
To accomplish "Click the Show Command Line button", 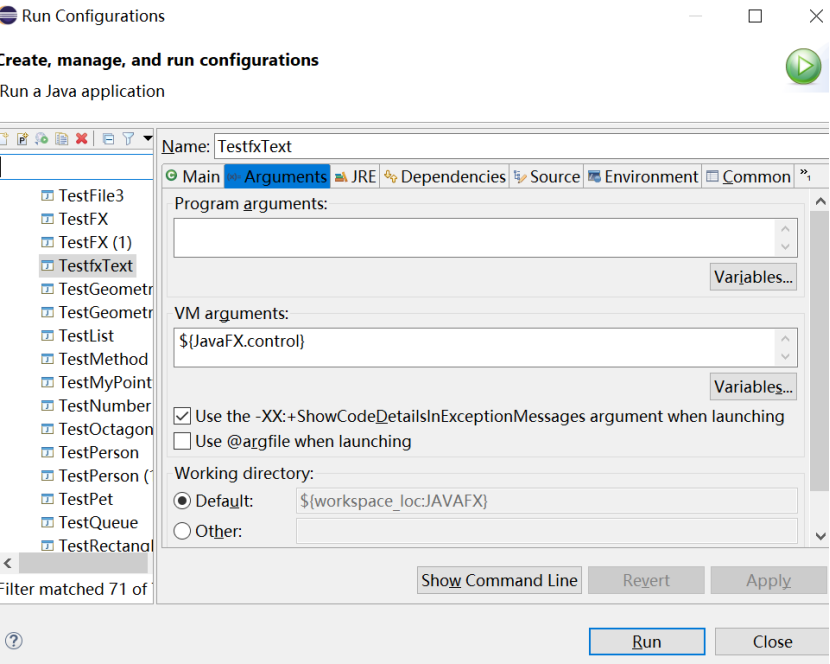I will coord(499,580).
